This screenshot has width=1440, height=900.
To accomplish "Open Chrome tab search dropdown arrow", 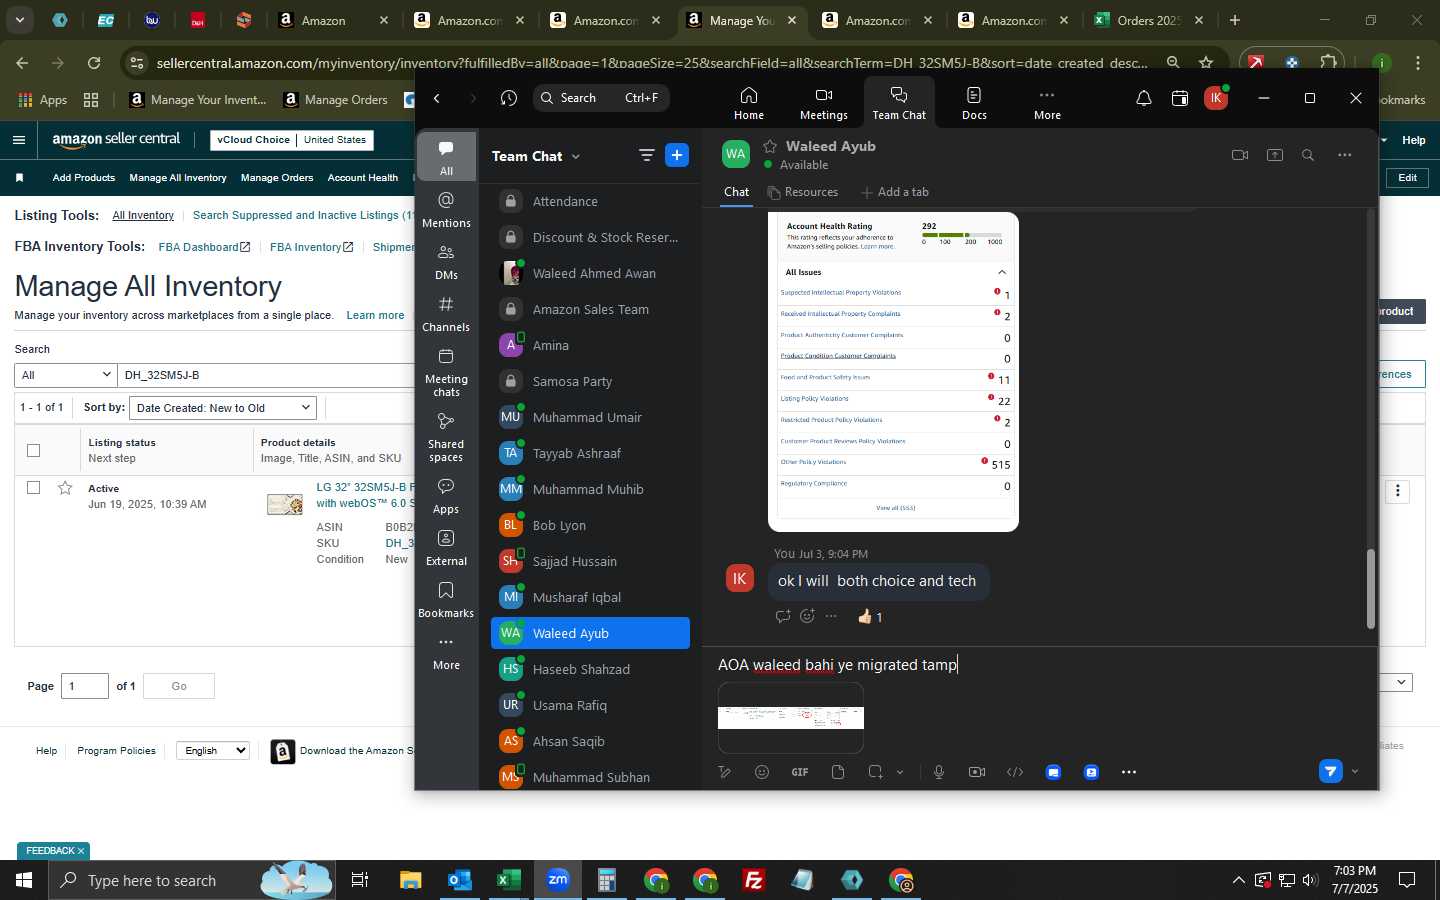I will [x=19, y=20].
